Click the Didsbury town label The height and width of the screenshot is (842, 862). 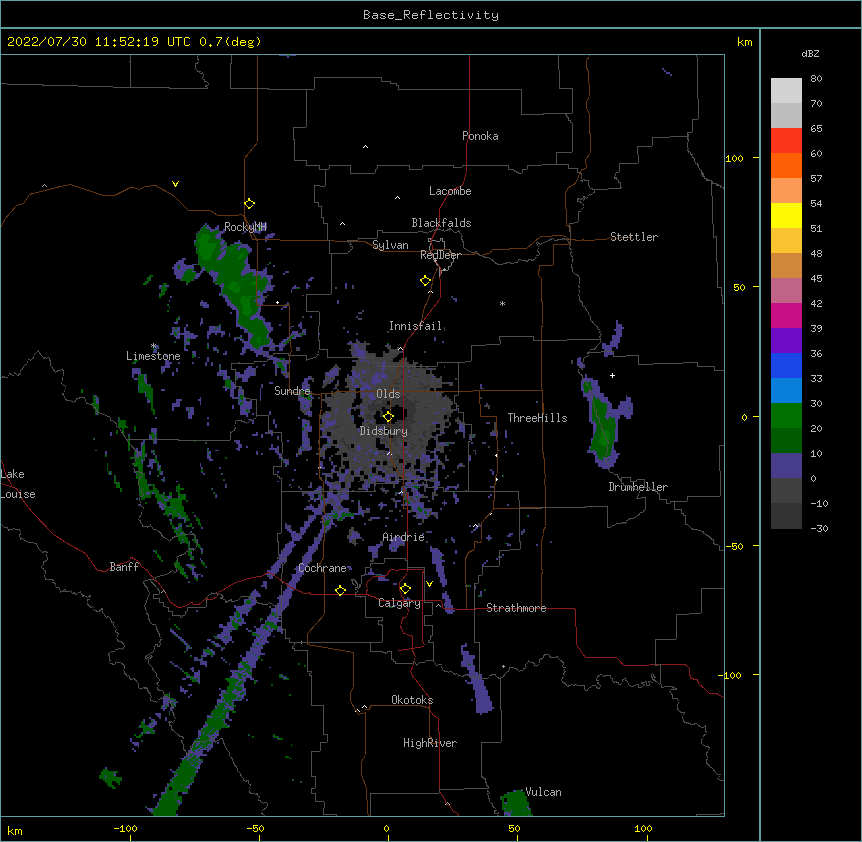[x=384, y=431]
